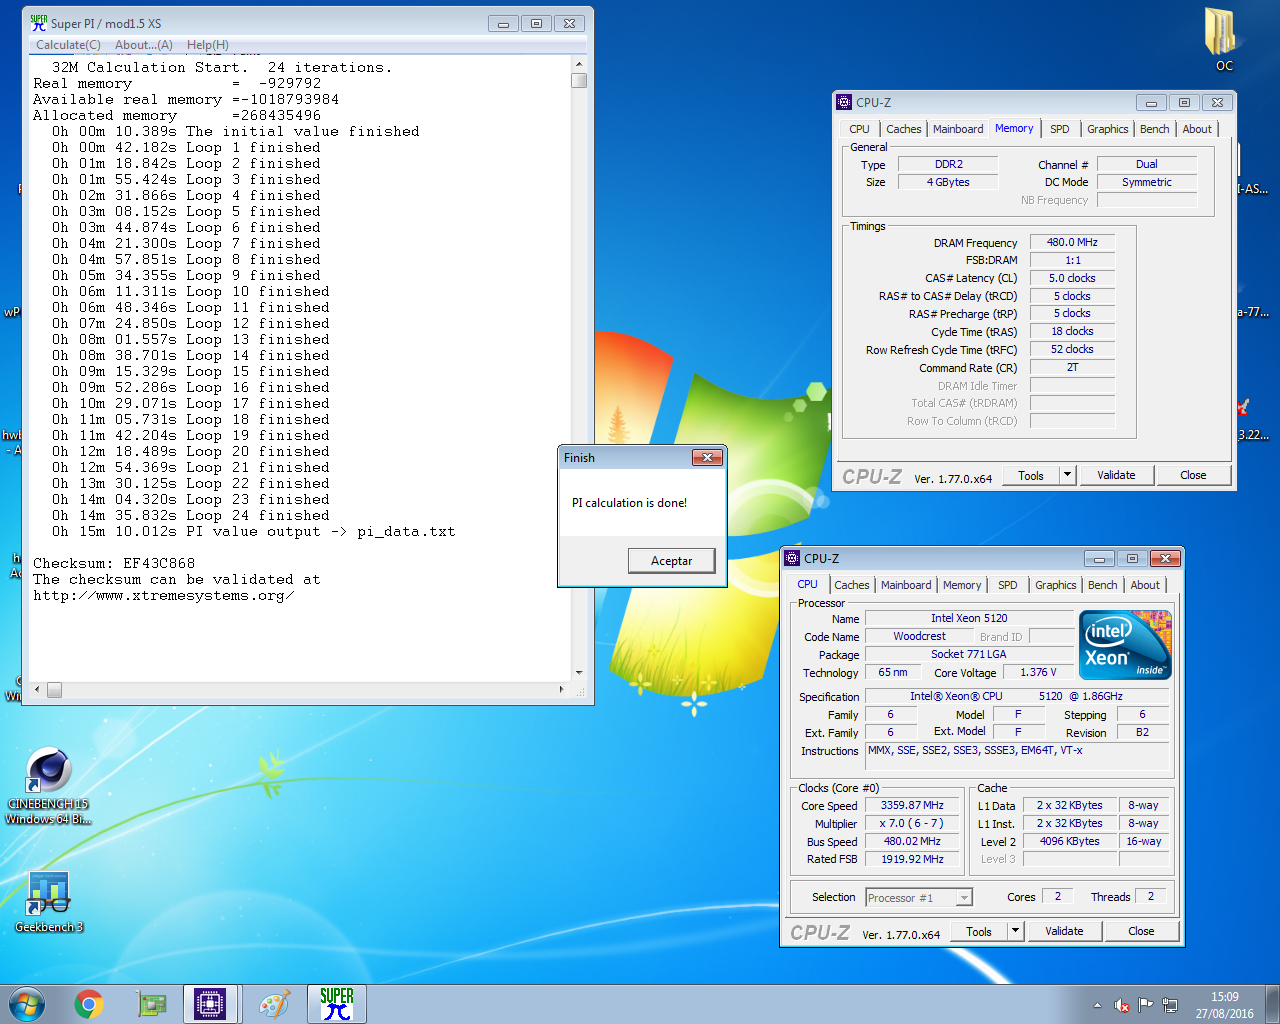Click the network tray icon

[1170, 1005]
